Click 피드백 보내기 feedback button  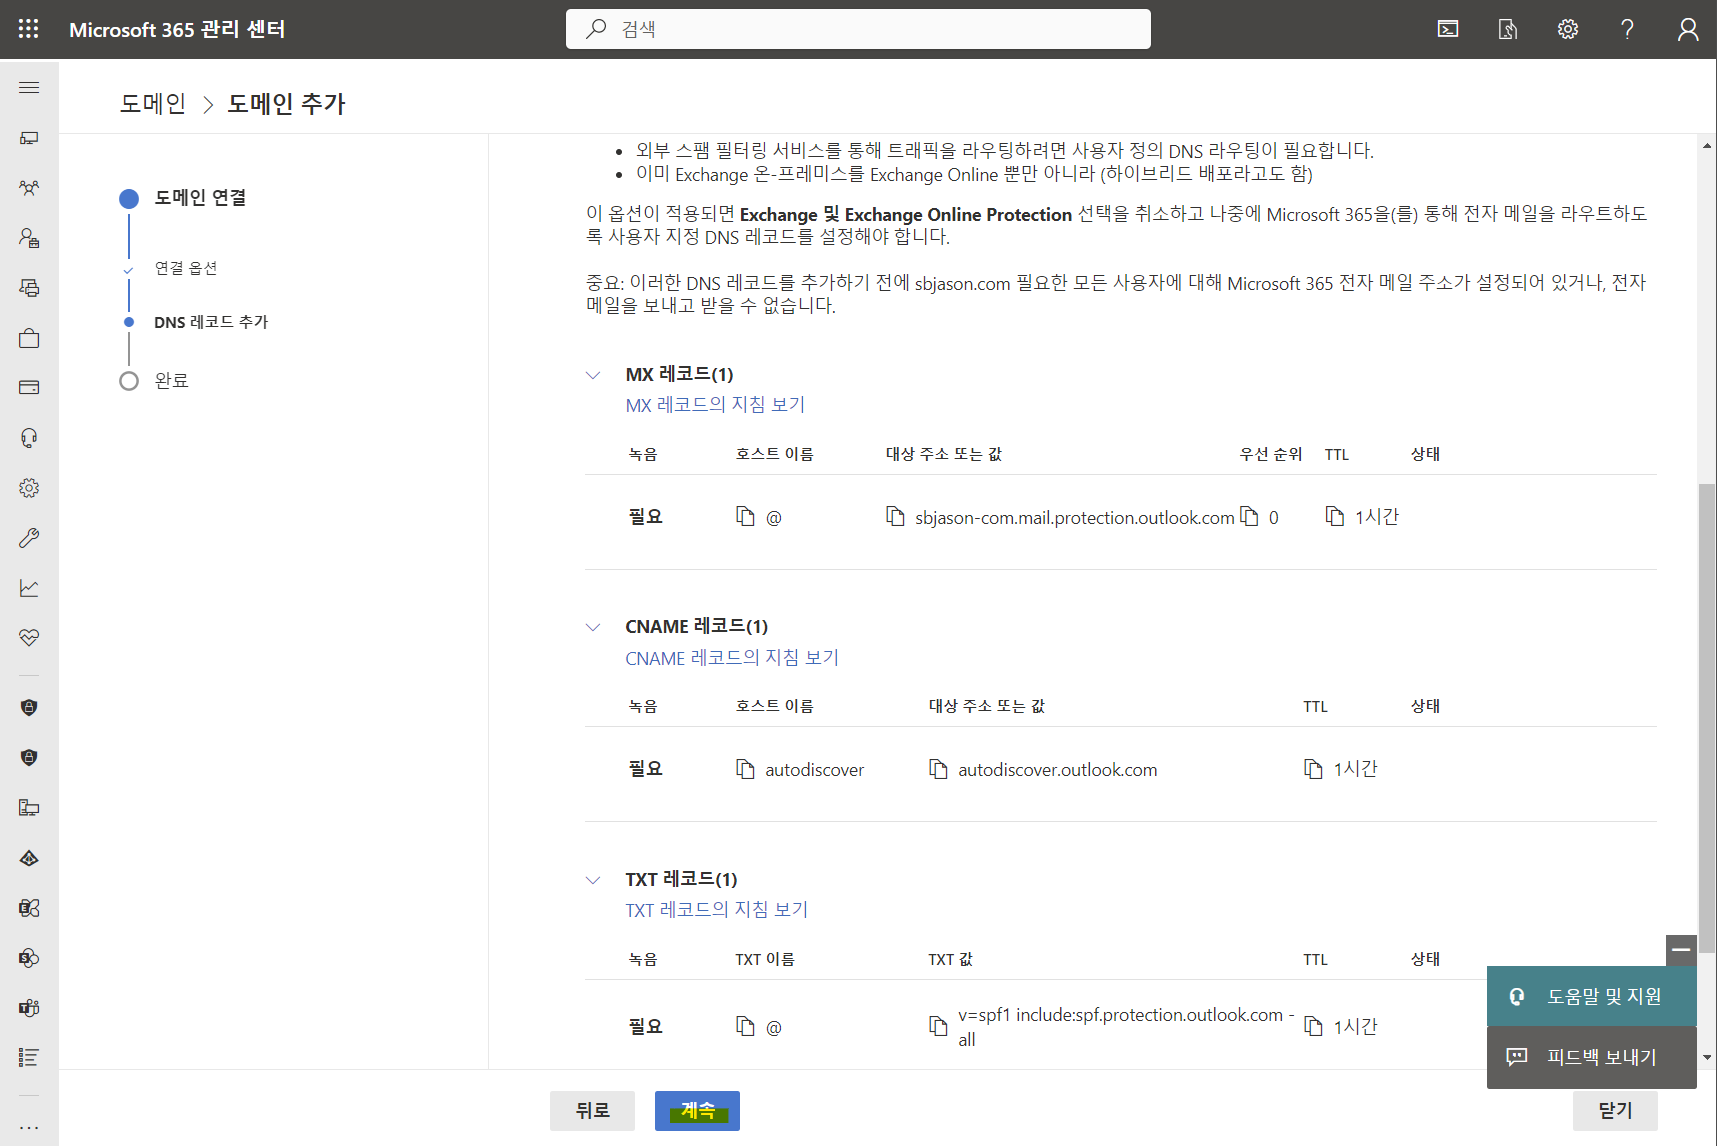[1592, 1057]
